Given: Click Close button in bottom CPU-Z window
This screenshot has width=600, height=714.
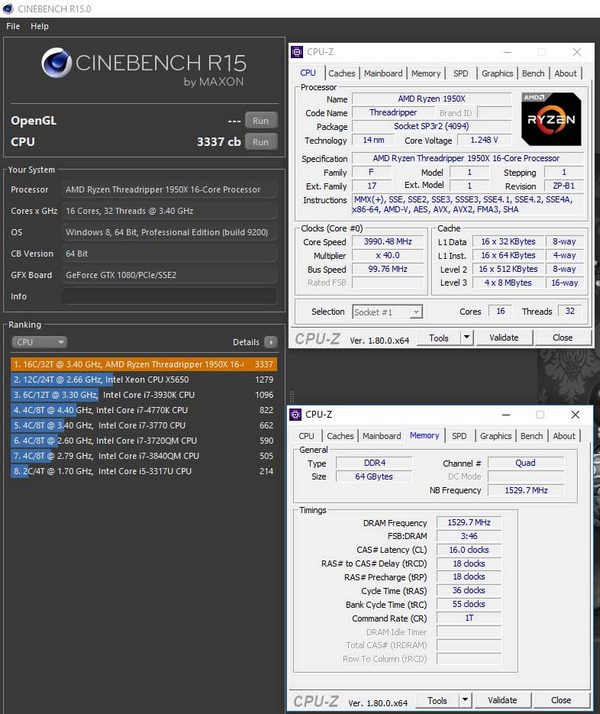Looking at the screenshot, I should click(x=561, y=700).
